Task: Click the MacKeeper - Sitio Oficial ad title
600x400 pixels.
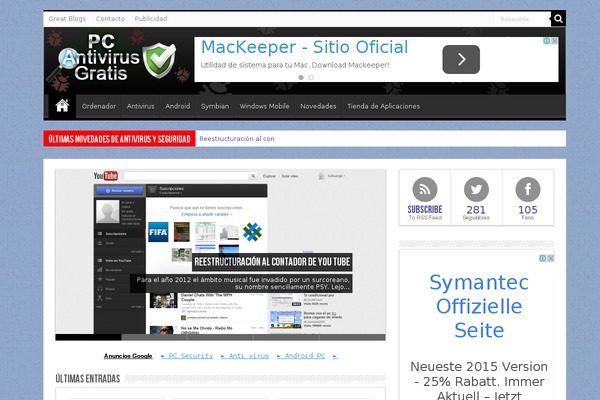Action: 305,47
